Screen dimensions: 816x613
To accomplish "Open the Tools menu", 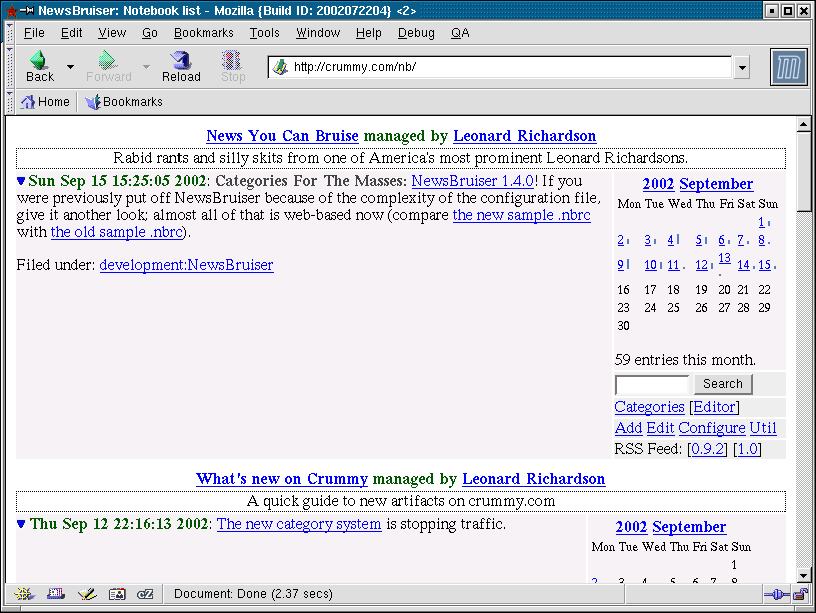I will point(264,33).
